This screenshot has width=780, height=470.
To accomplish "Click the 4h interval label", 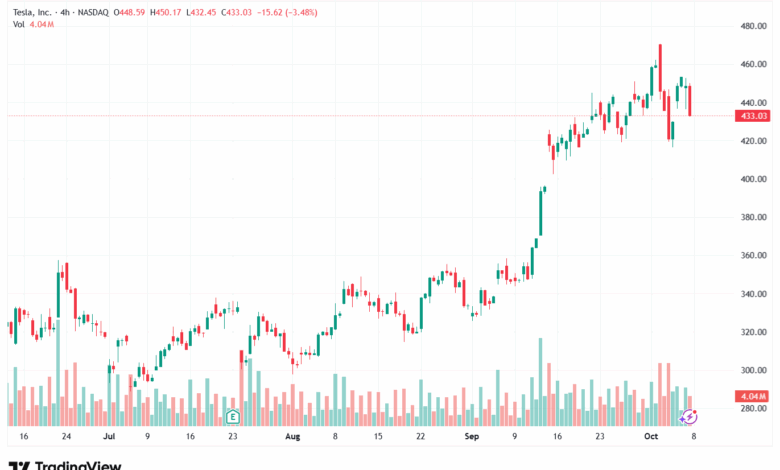I will [65, 12].
